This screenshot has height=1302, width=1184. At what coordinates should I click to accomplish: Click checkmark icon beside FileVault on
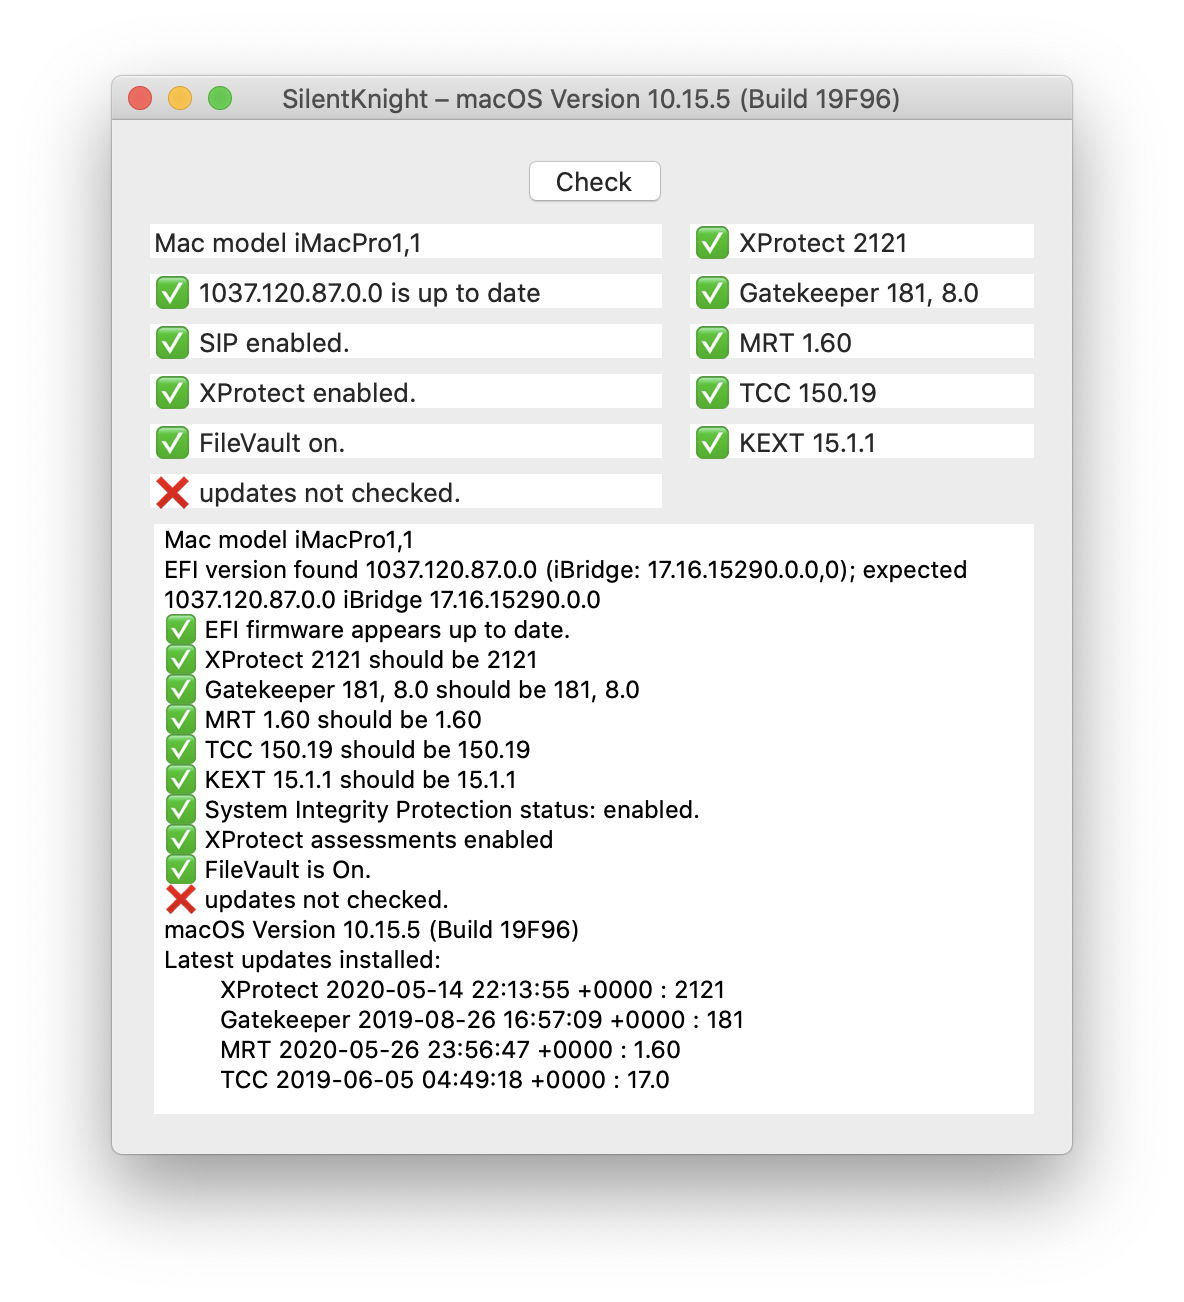click(x=172, y=443)
